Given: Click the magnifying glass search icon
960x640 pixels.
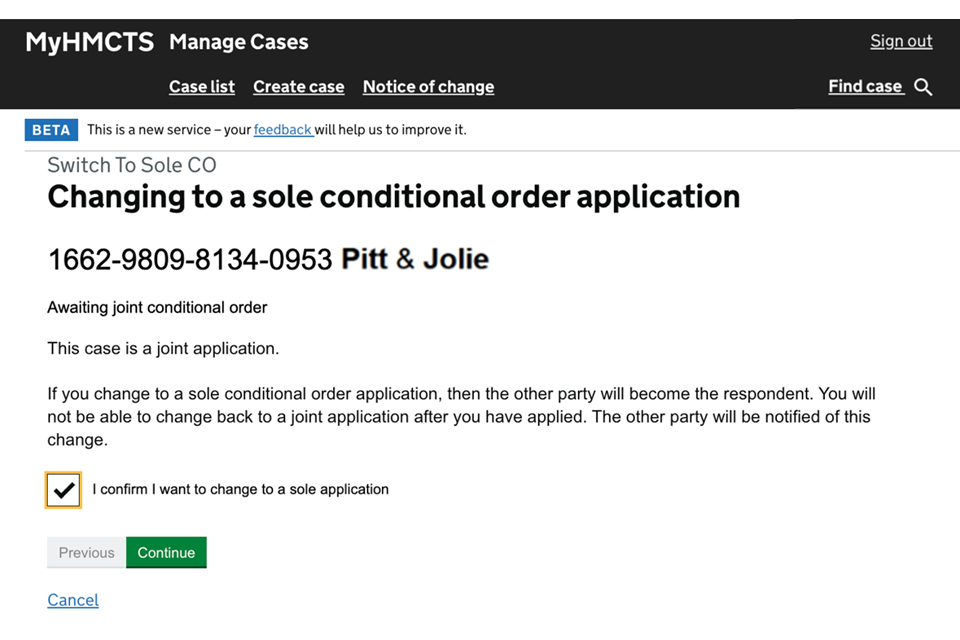Looking at the screenshot, I should pos(923,87).
